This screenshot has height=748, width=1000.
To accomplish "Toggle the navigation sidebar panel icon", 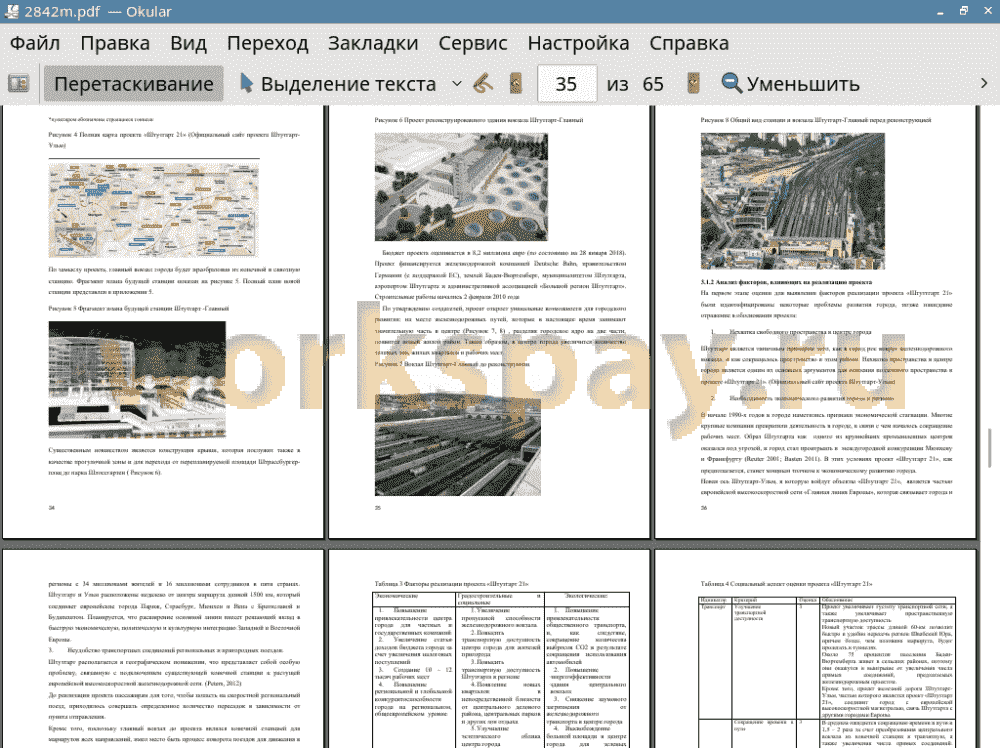I will click(18, 84).
